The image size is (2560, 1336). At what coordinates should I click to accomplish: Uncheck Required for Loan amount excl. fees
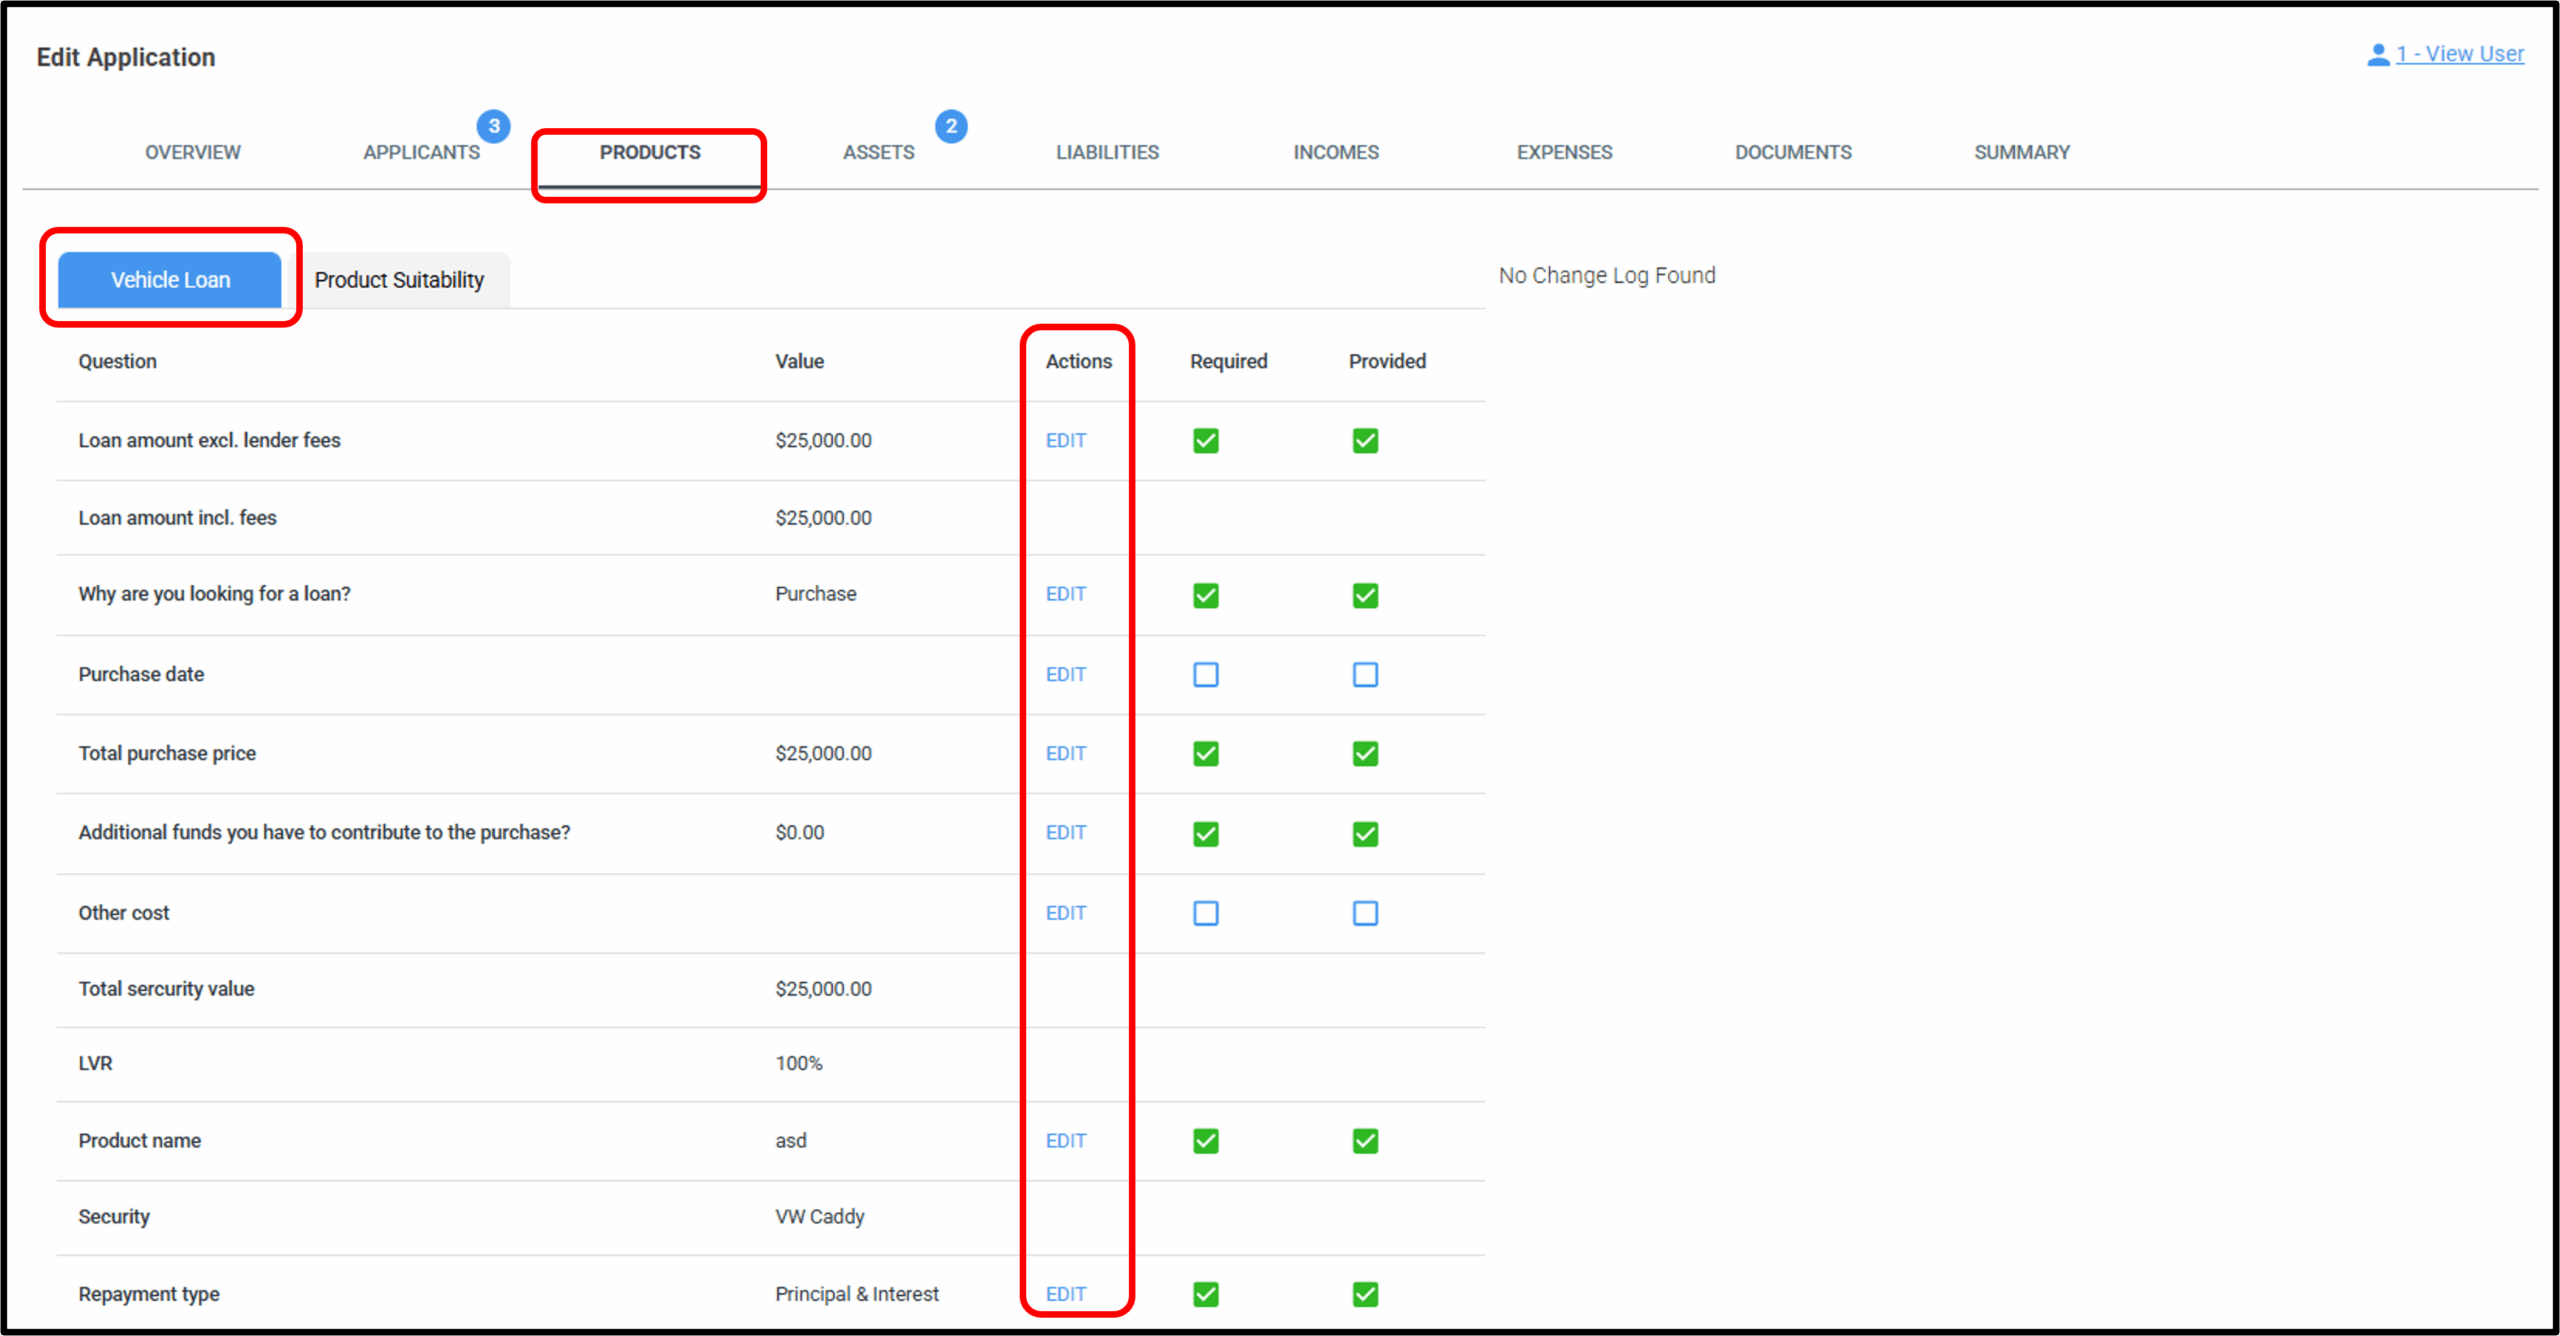tap(1206, 441)
